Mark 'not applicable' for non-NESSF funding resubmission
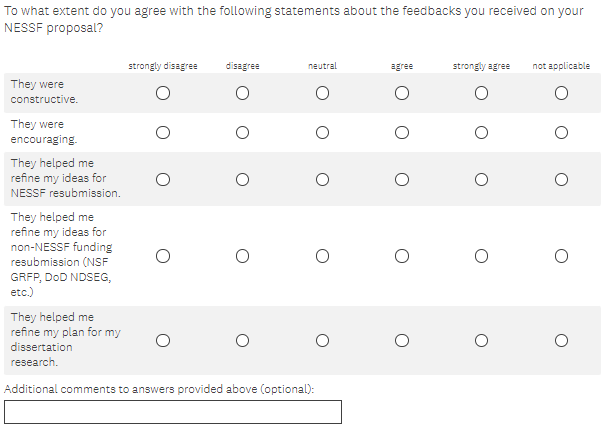The image size is (605, 431). [561, 256]
